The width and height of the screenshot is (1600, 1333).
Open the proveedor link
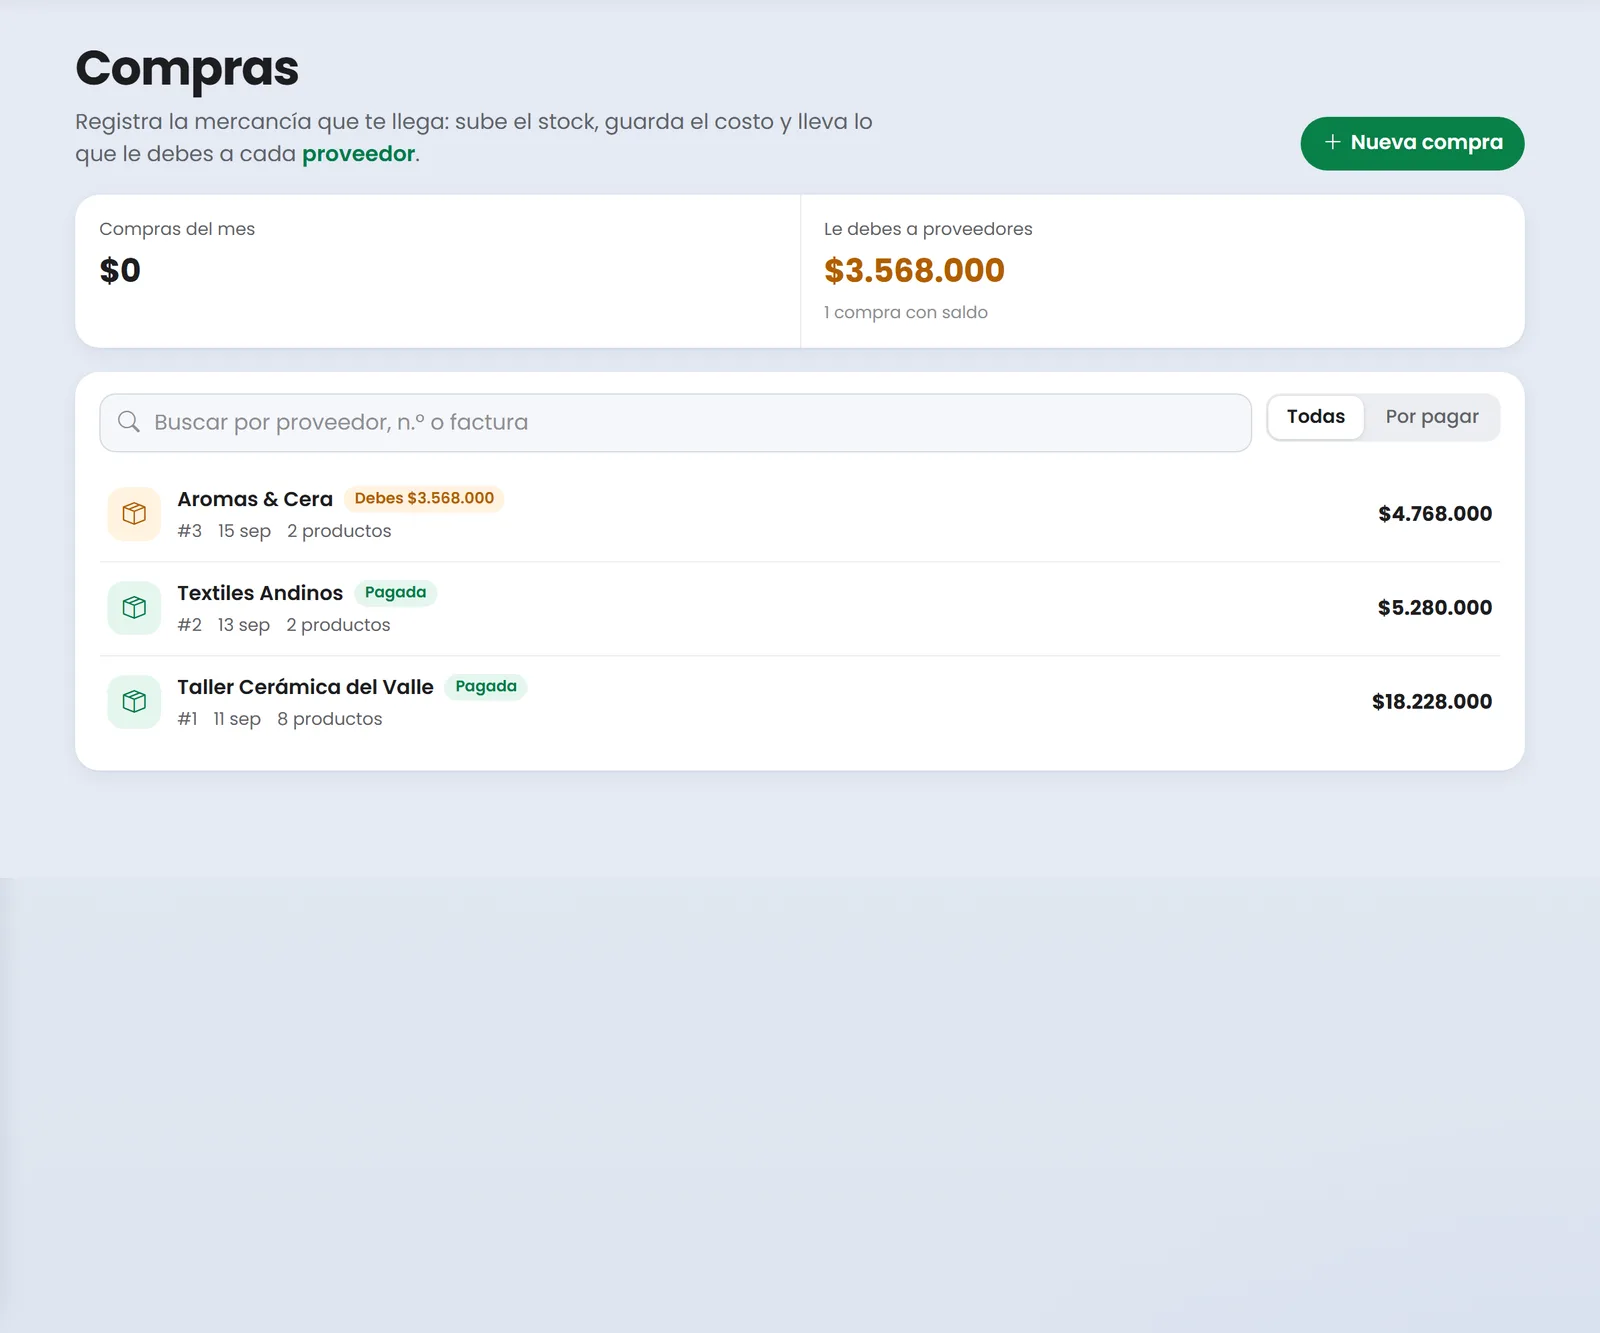tap(358, 154)
